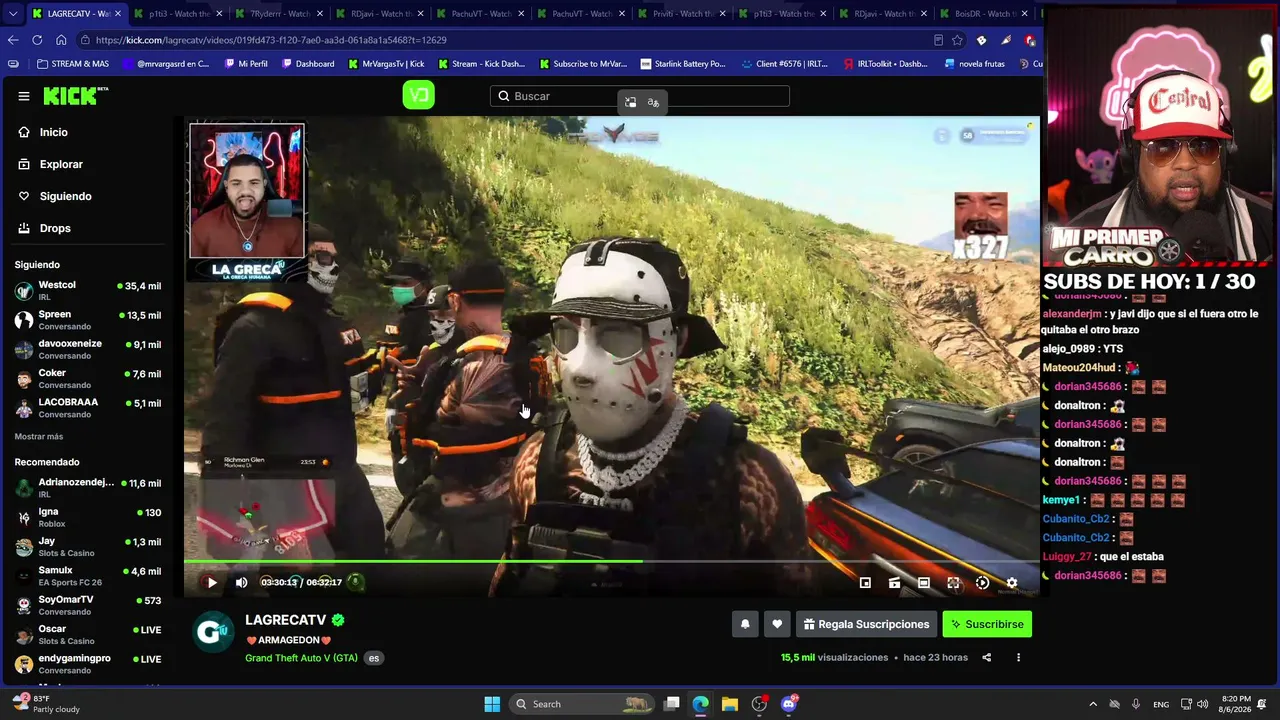
Task: Follow LAGRECATV with the heart button
Action: tap(777, 624)
